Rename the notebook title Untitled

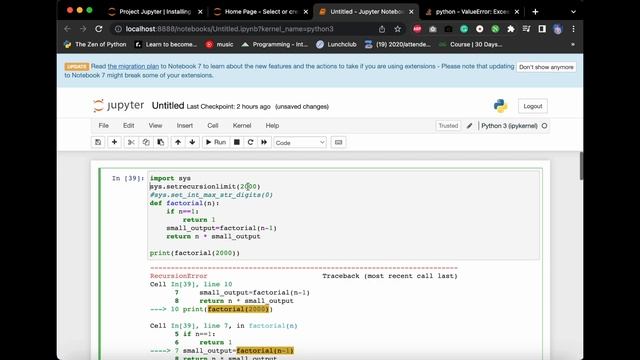click(x=168, y=106)
